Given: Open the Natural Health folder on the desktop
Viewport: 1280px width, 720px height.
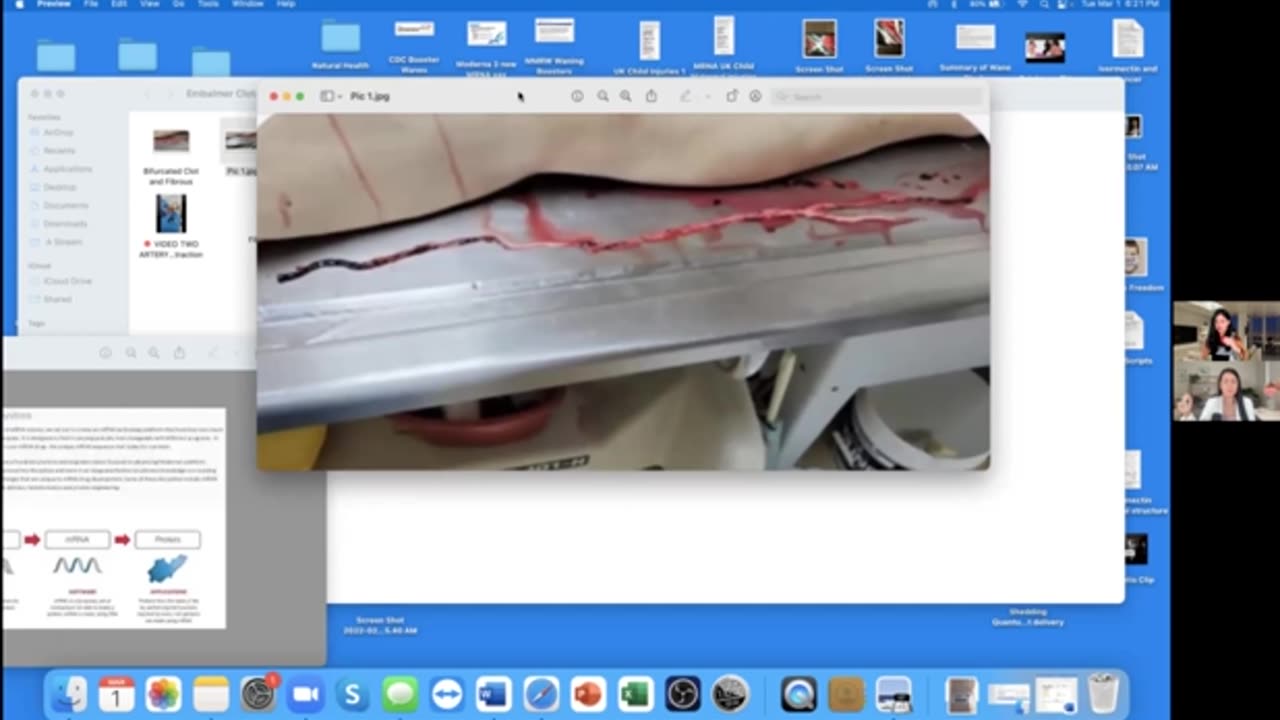Looking at the screenshot, I should [x=340, y=37].
